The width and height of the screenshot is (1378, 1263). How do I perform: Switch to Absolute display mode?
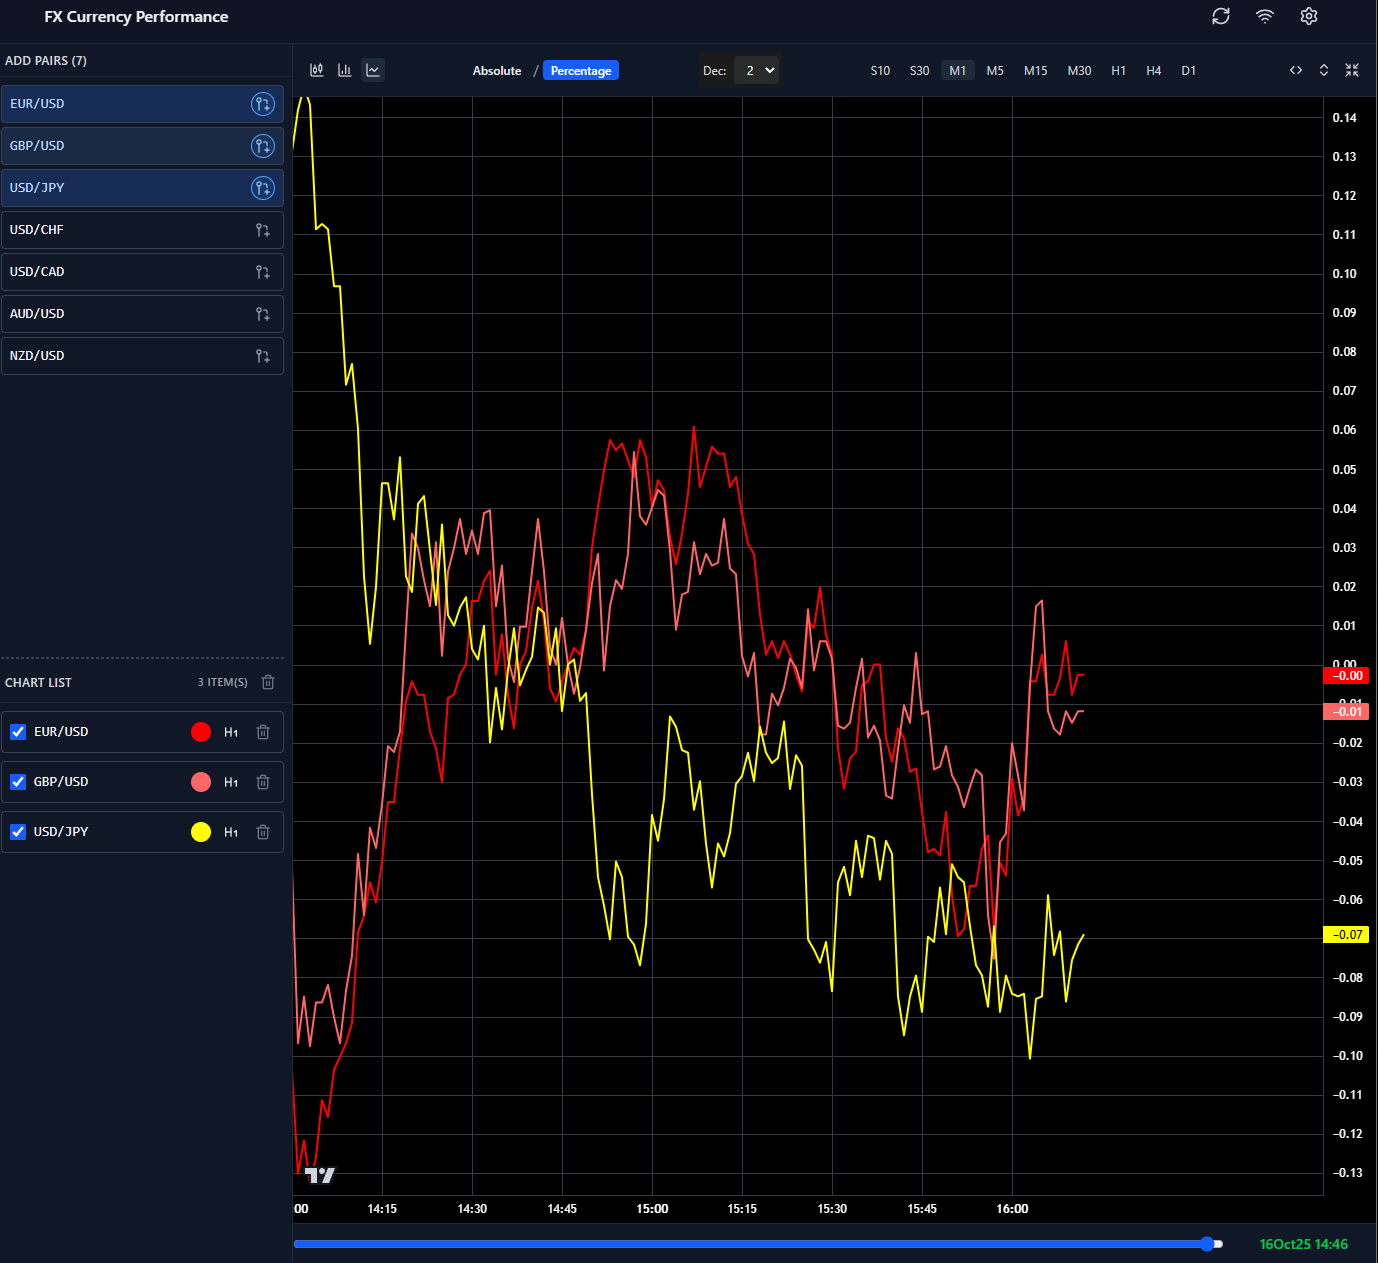(x=497, y=71)
